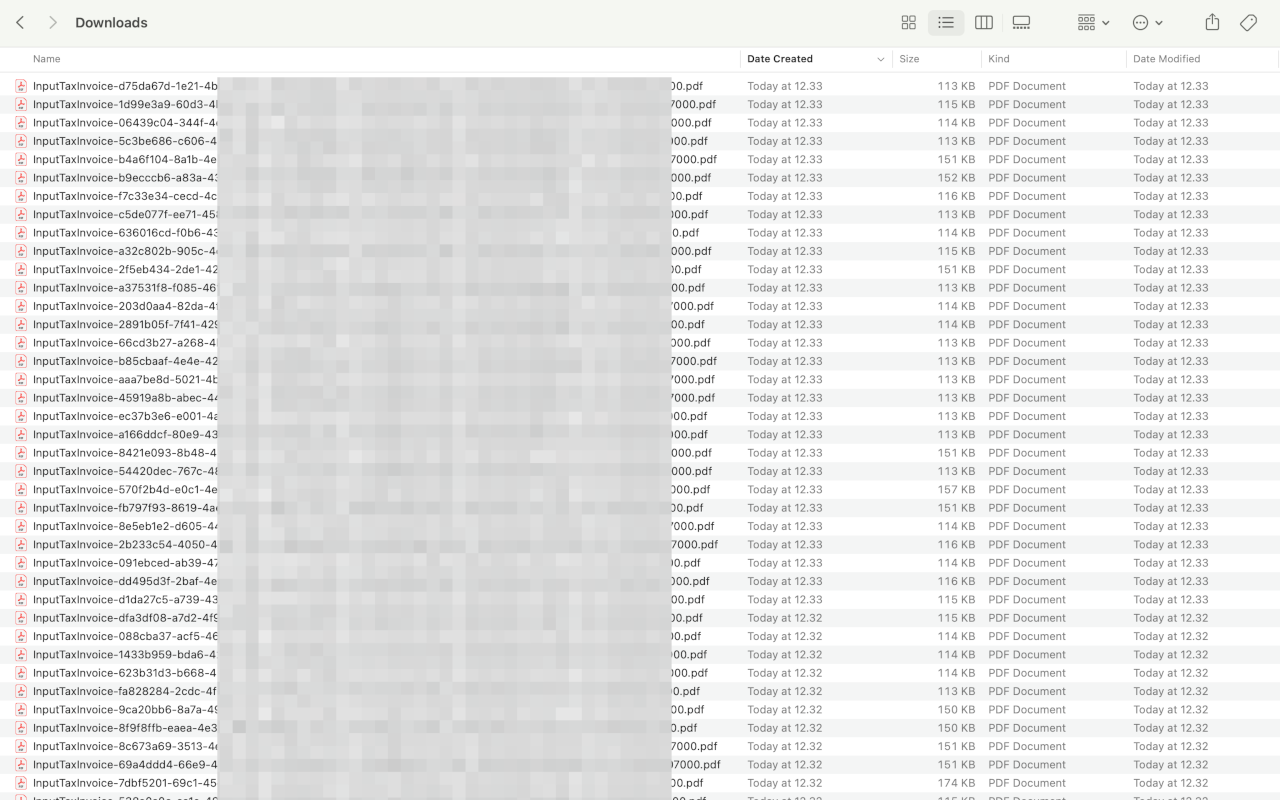Open the more actions ellipsis menu

[1148, 22]
